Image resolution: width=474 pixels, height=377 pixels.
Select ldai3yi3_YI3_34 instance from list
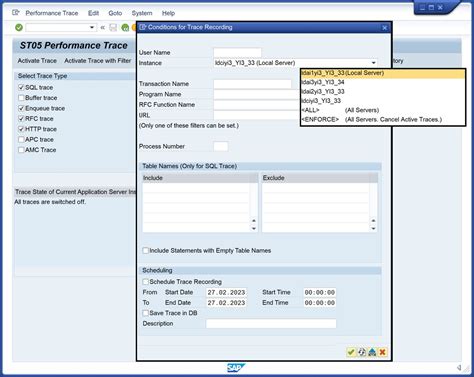point(383,82)
